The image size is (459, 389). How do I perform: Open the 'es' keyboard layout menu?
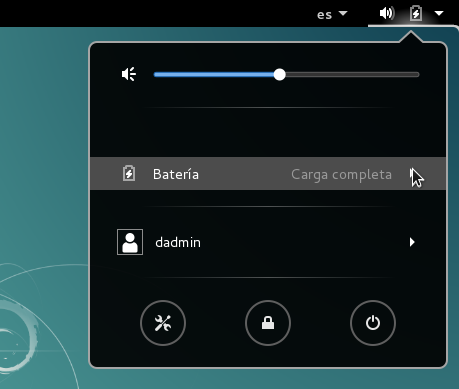point(332,14)
